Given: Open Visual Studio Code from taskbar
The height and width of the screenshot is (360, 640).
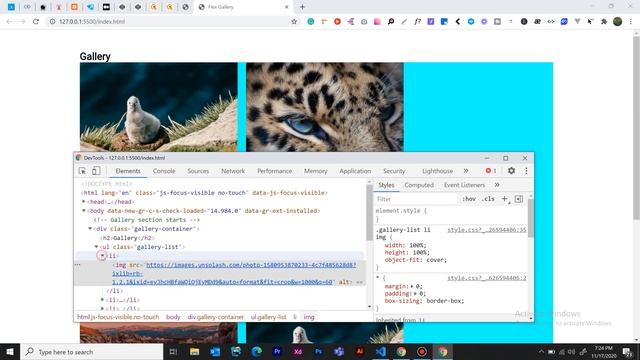Looking at the screenshot, I should [380, 351].
